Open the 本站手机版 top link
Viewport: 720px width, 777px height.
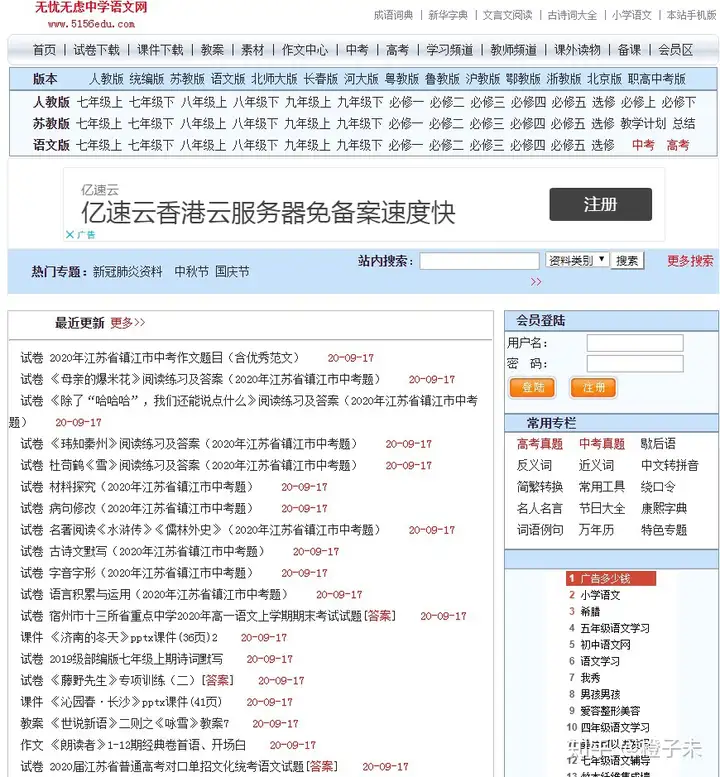coord(692,15)
